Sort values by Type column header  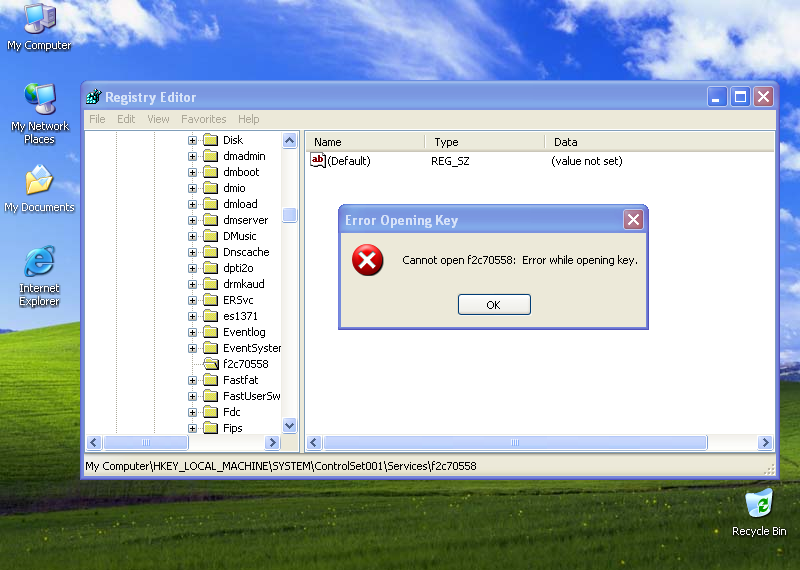[485, 142]
